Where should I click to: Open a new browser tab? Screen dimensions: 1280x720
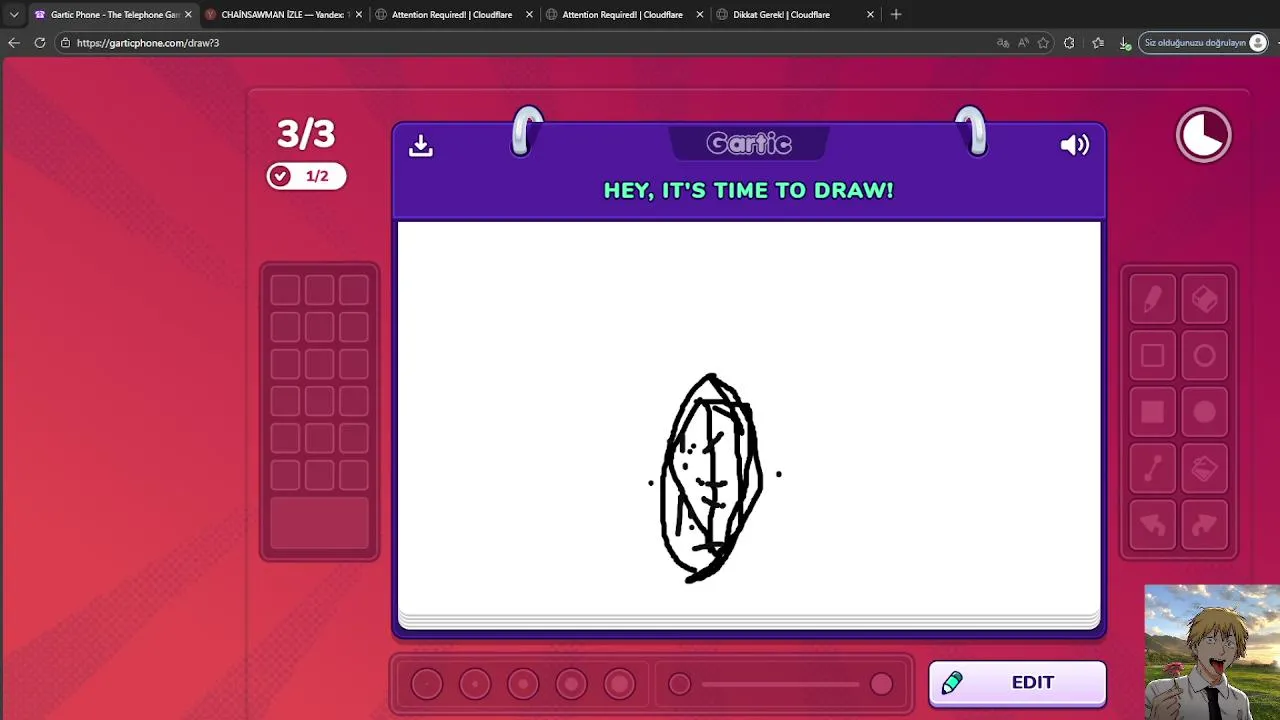[x=896, y=14]
